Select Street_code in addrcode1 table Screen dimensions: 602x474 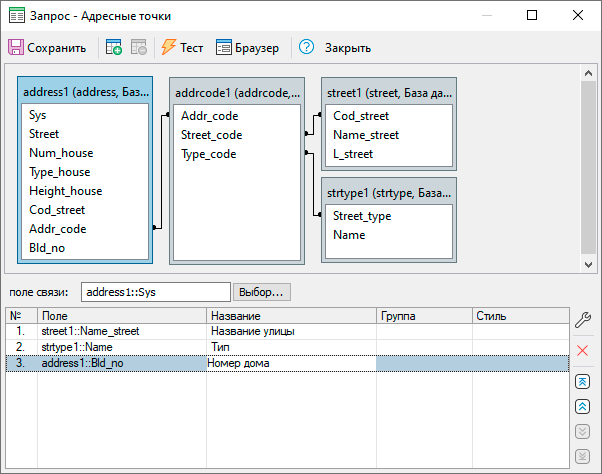212,135
